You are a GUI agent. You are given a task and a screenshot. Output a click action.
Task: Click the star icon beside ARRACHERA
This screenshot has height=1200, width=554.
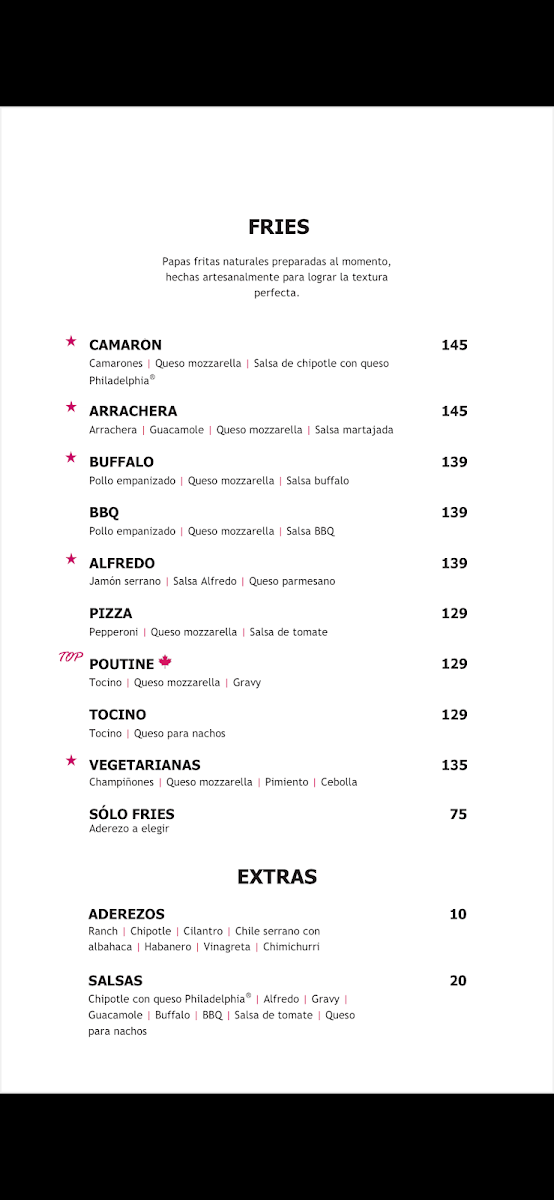coord(71,407)
